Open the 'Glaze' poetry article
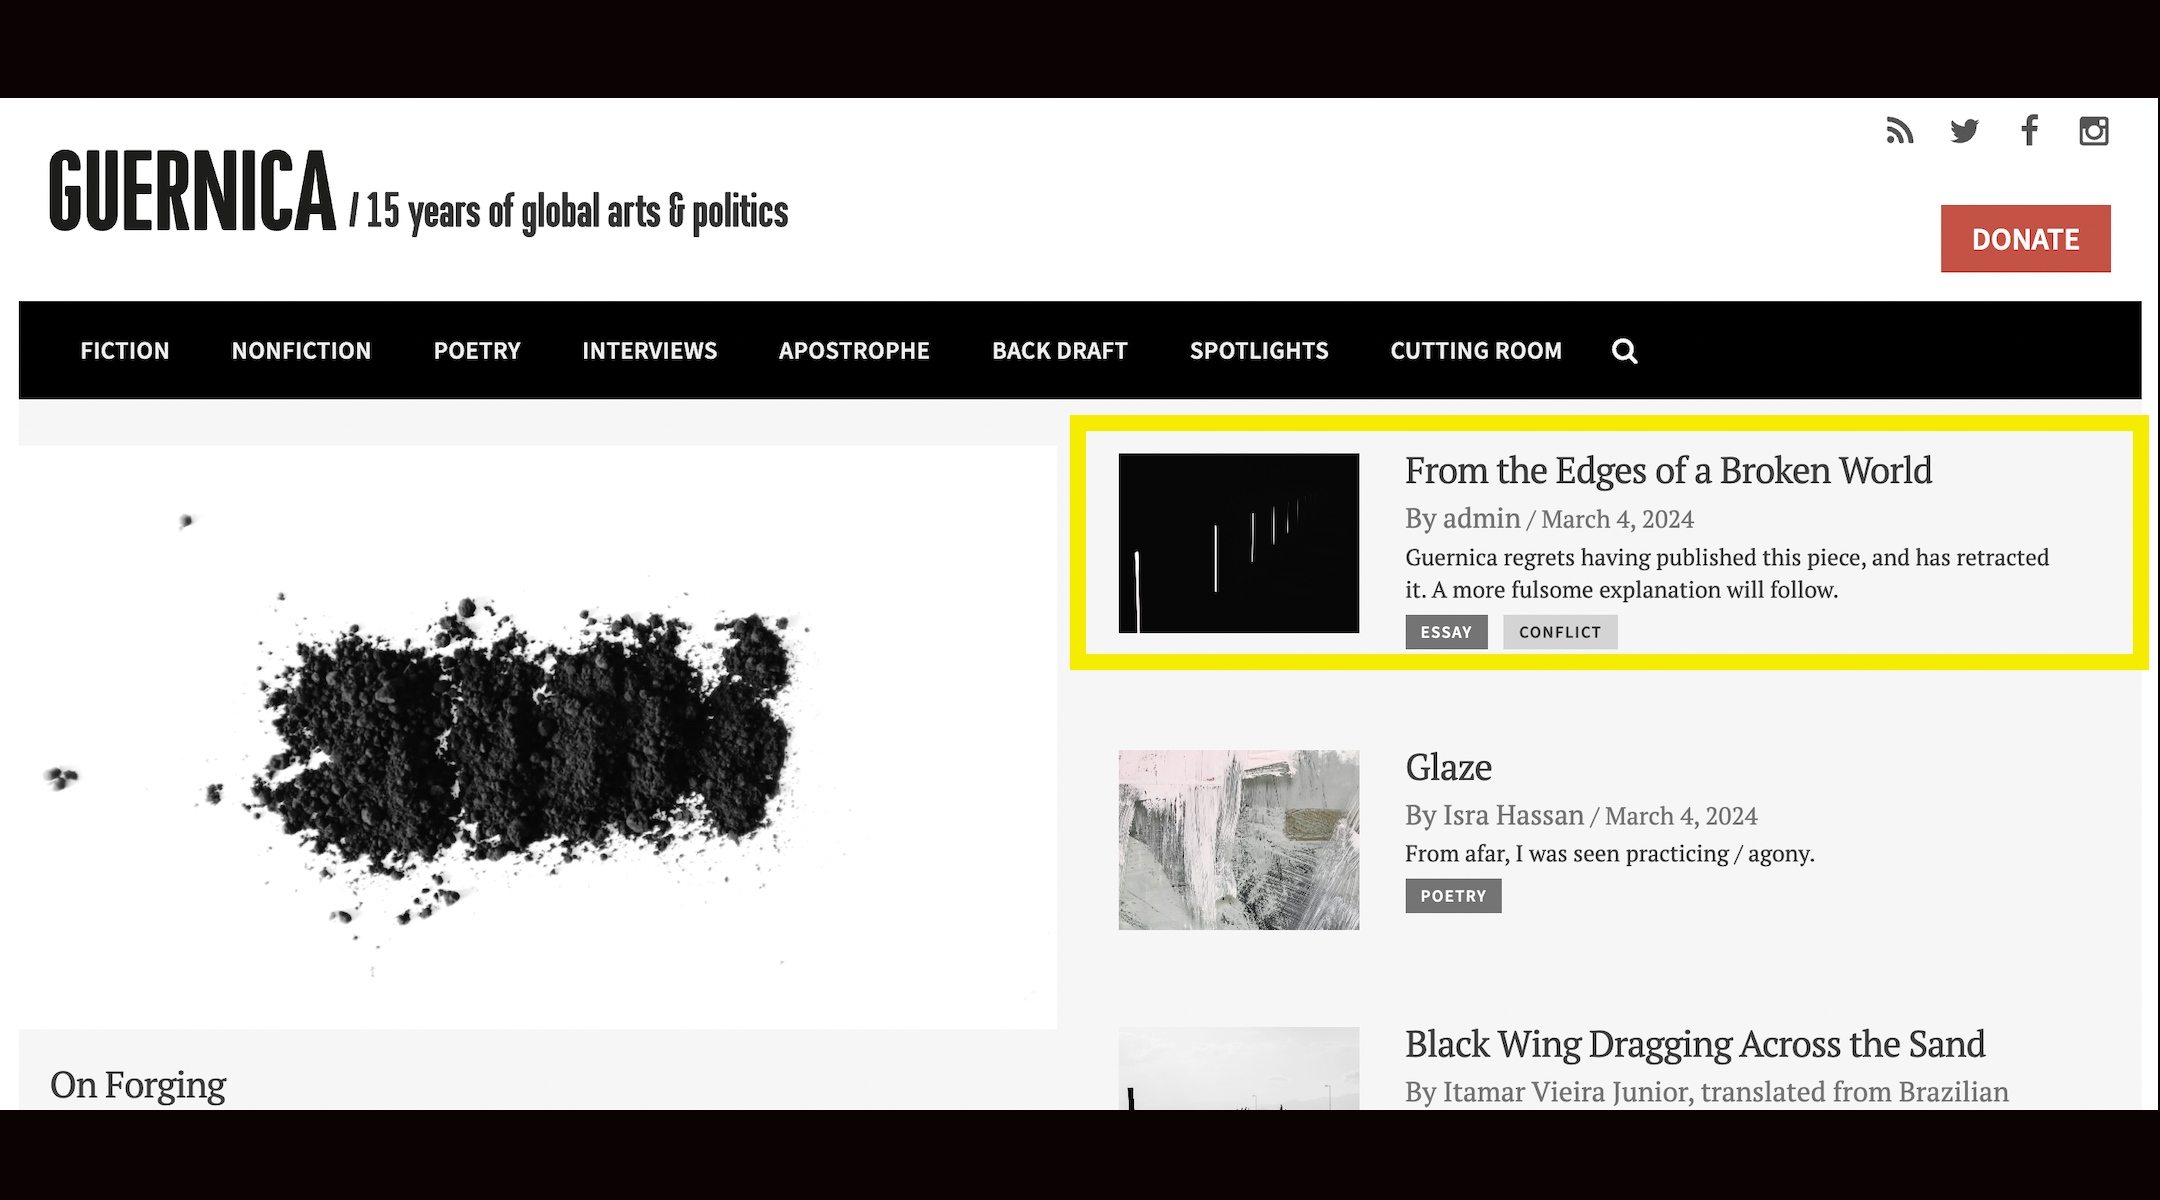 click(x=1448, y=766)
